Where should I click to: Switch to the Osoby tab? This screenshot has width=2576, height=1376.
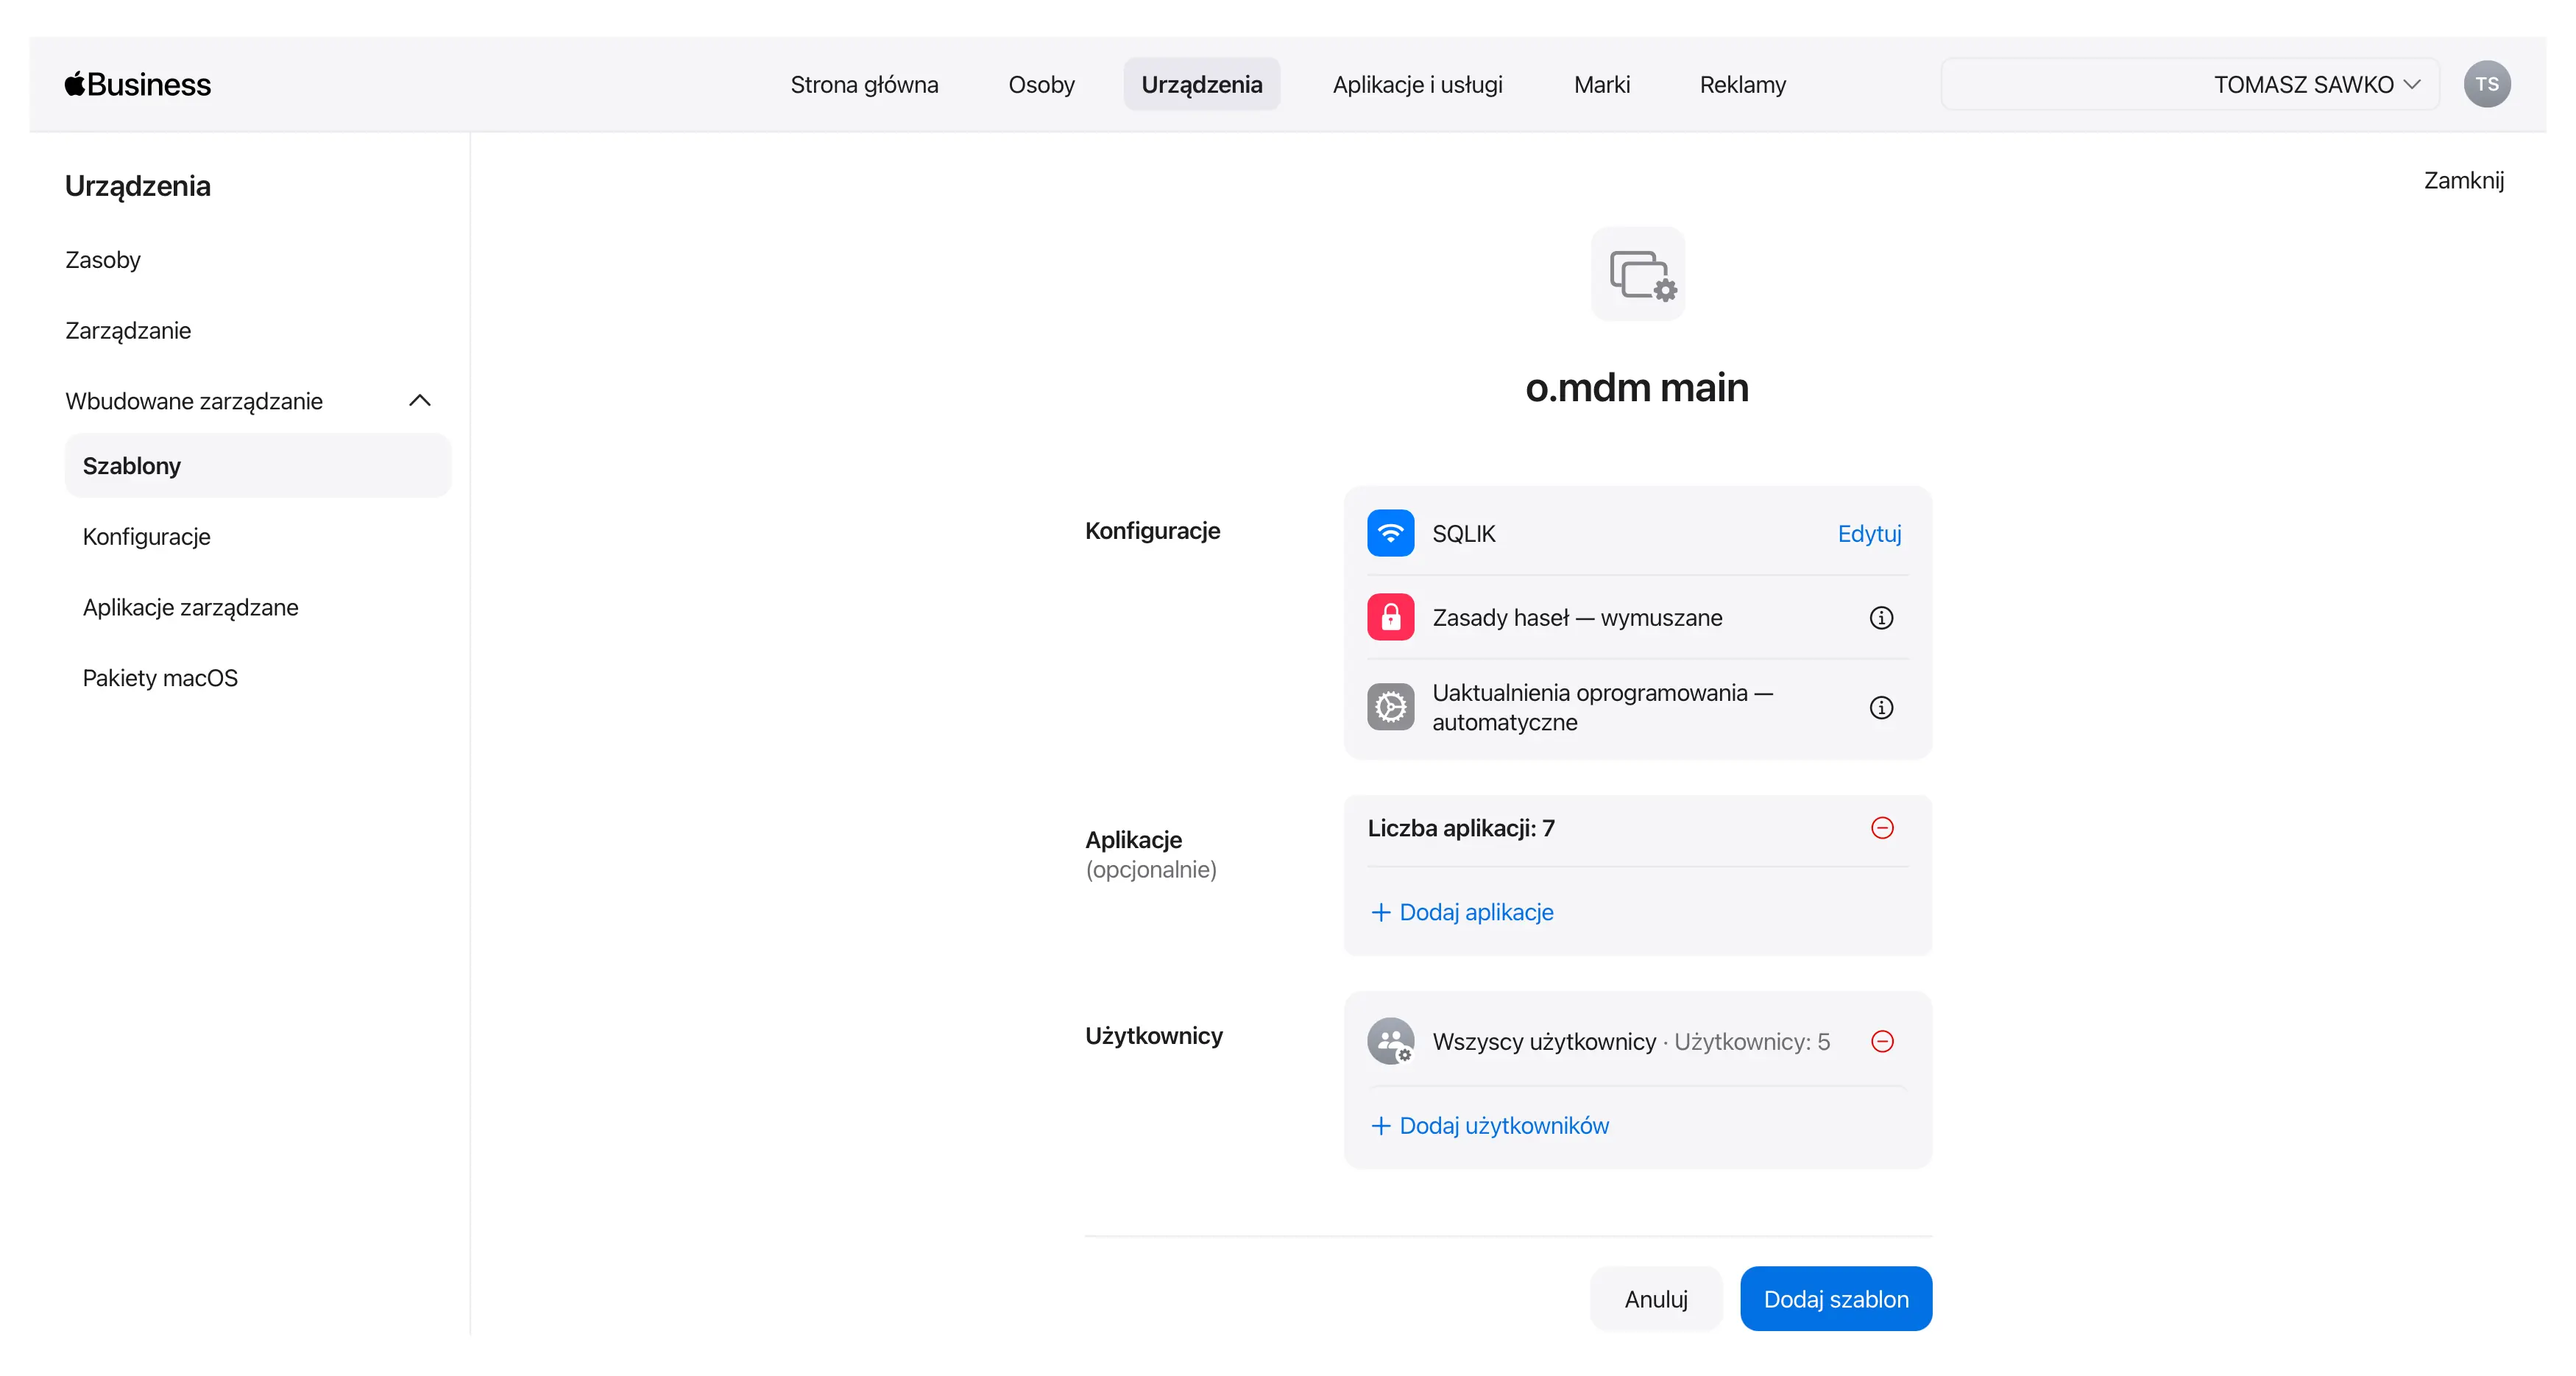[x=1041, y=84]
